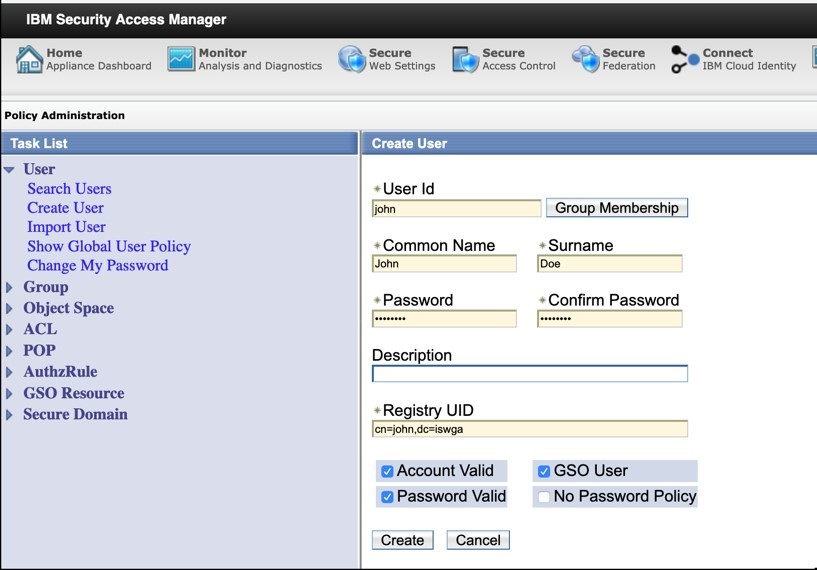
Task: Open the Connect IBM Cloud Identity menu
Action: 734,59
